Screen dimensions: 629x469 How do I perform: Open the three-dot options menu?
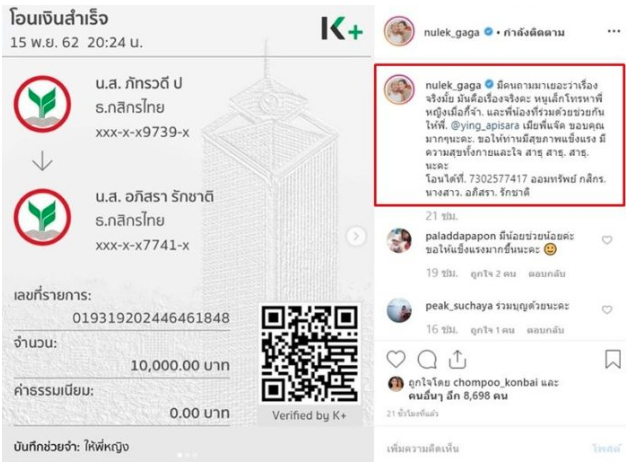click(614, 31)
